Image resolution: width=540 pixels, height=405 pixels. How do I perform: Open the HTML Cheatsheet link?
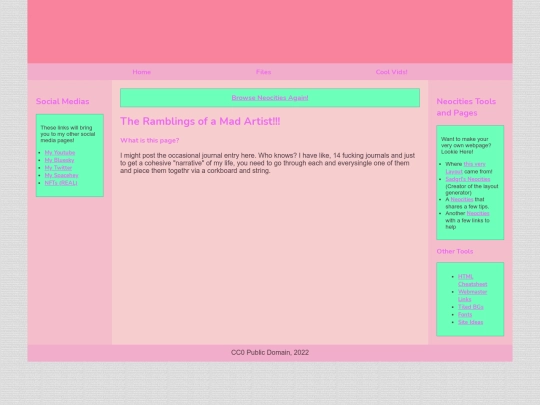[x=472, y=280]
